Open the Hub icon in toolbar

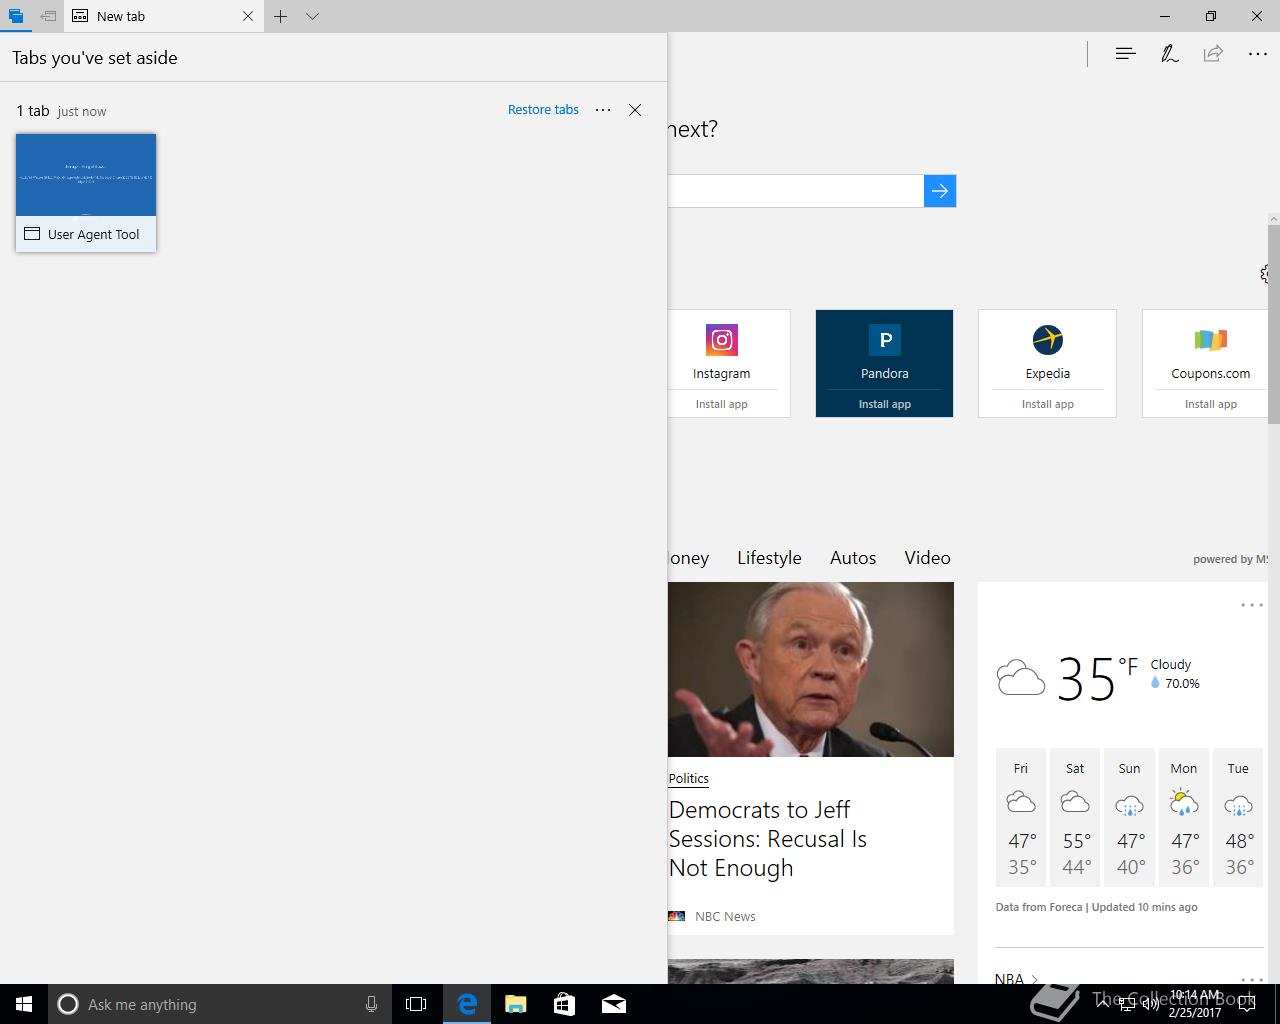(x=1125, y=54)
